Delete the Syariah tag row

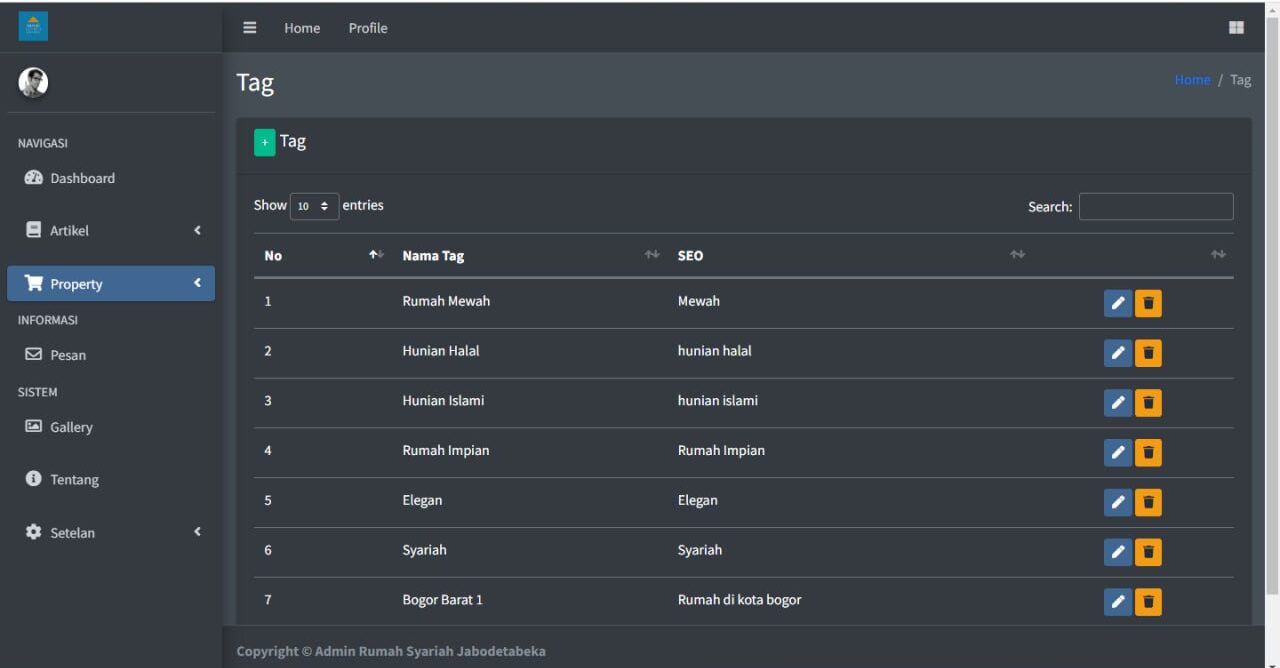[x=1148, y=552]
